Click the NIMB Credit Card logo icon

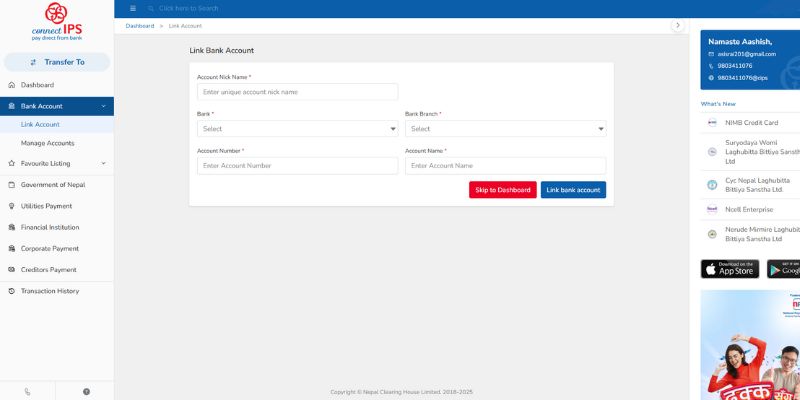coord(712,122)
